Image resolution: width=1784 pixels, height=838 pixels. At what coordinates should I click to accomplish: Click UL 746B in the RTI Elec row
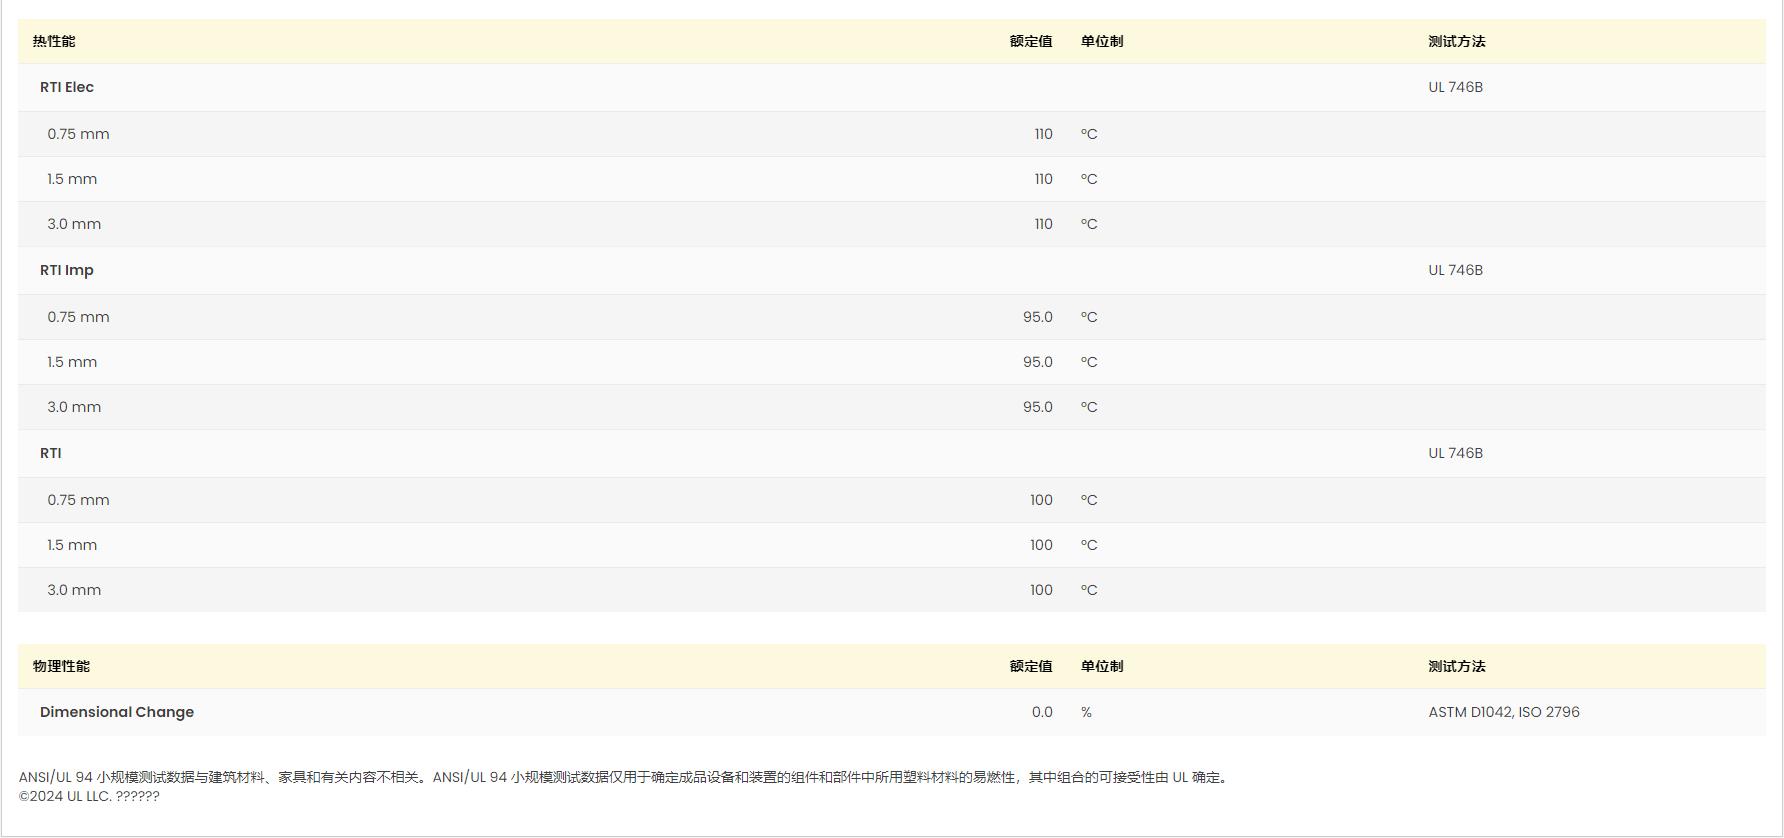coord(1455,87)
